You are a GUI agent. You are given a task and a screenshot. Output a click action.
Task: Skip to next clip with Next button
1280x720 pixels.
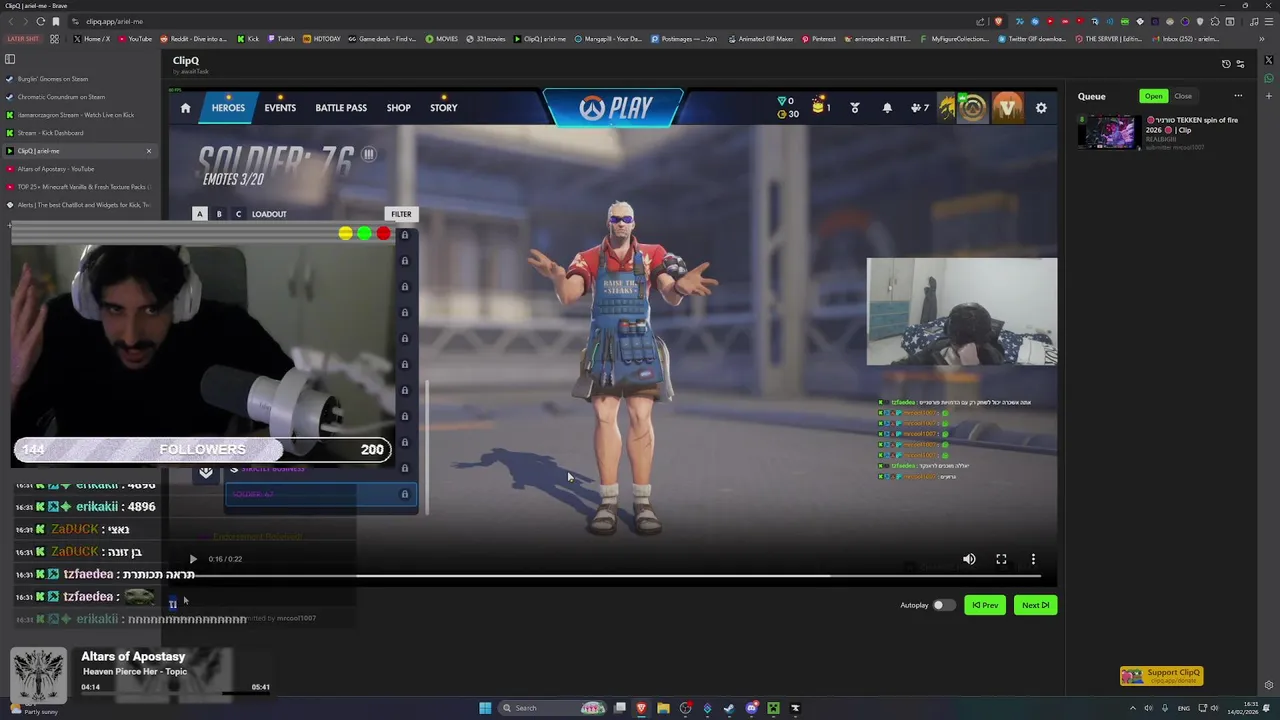point(1036,605)
